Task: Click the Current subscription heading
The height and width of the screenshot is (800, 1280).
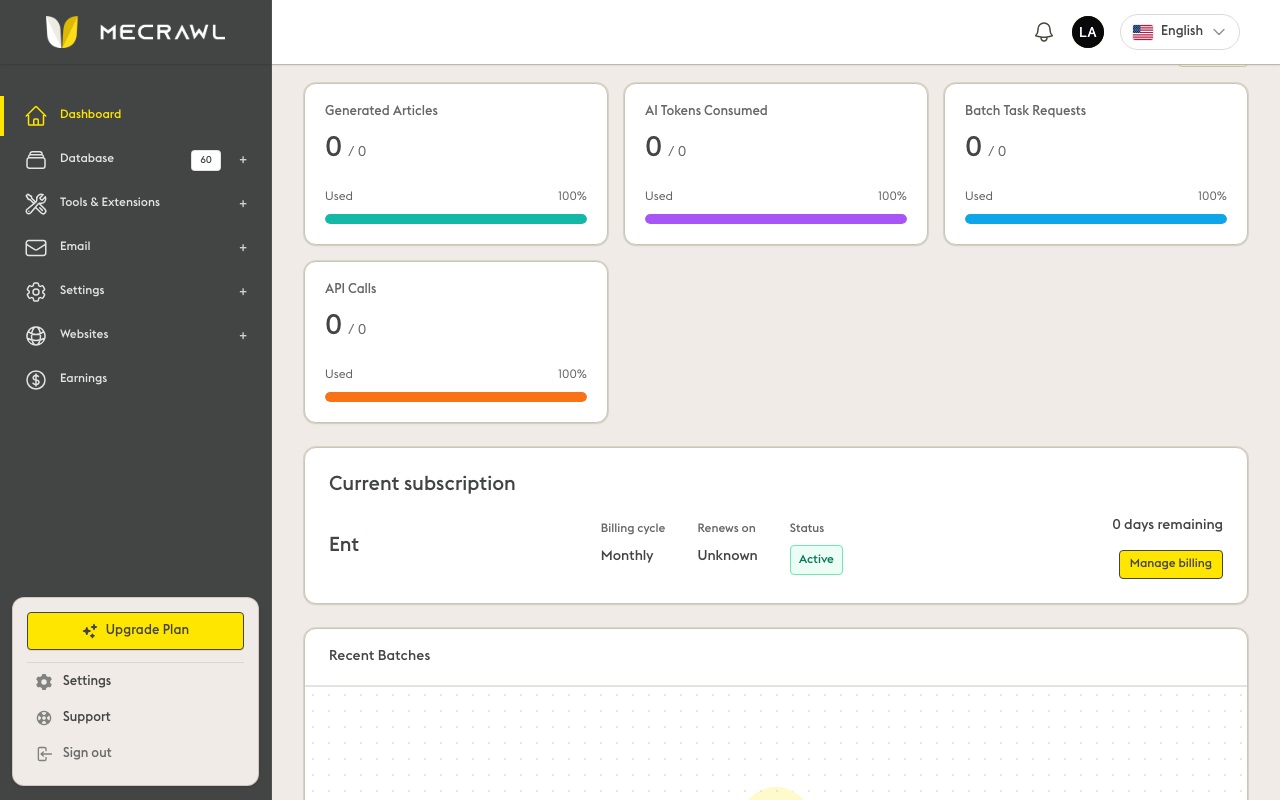Action: tap(422, 484)
